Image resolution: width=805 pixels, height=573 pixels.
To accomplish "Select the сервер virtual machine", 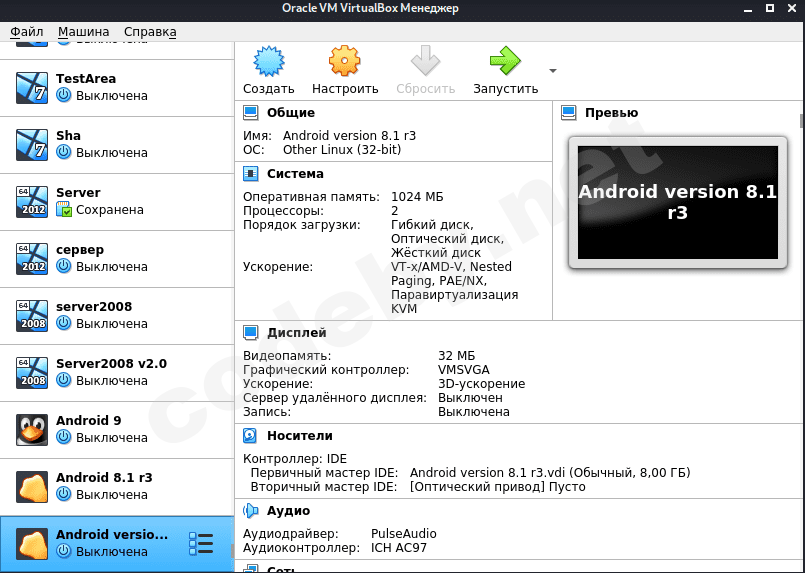I will [117, 259].
